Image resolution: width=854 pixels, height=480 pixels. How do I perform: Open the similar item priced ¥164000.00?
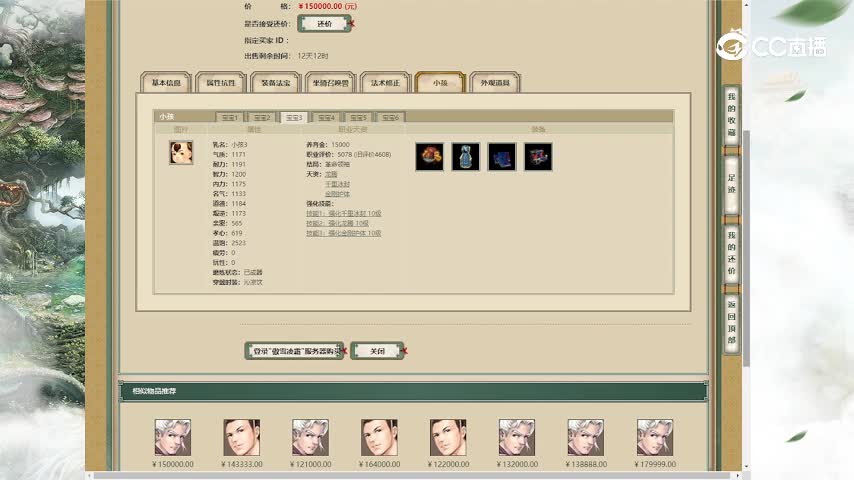tap(379, 438)
